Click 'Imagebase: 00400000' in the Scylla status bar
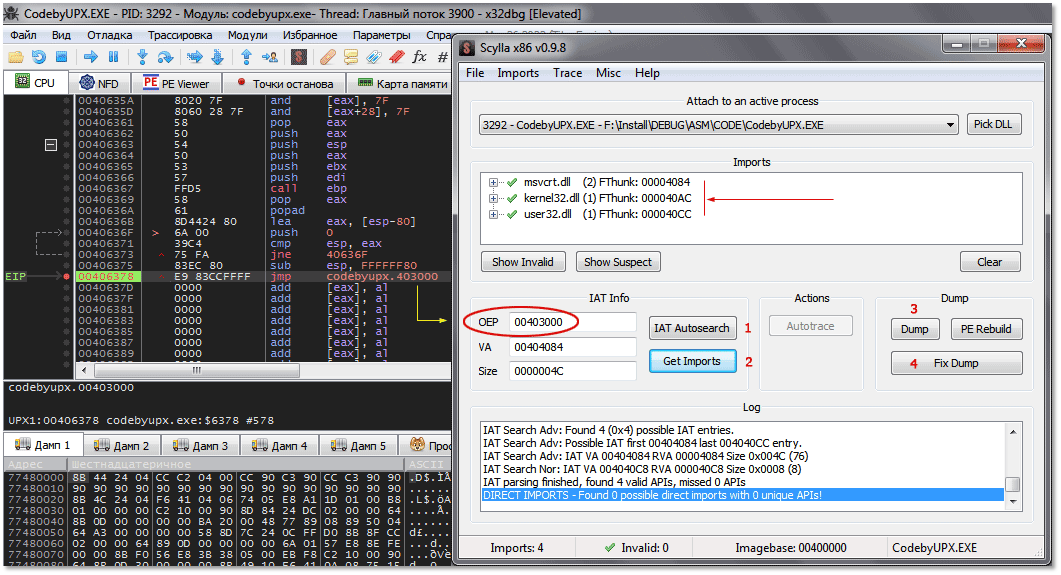This screenshot has width=1061, height=575. [790, 548]
